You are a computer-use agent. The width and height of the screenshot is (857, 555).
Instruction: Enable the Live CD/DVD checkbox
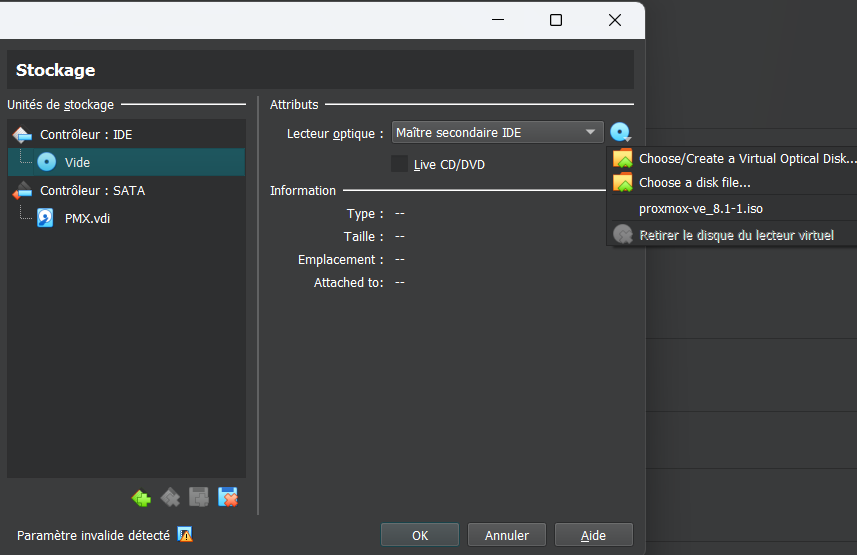pos(400,164)
